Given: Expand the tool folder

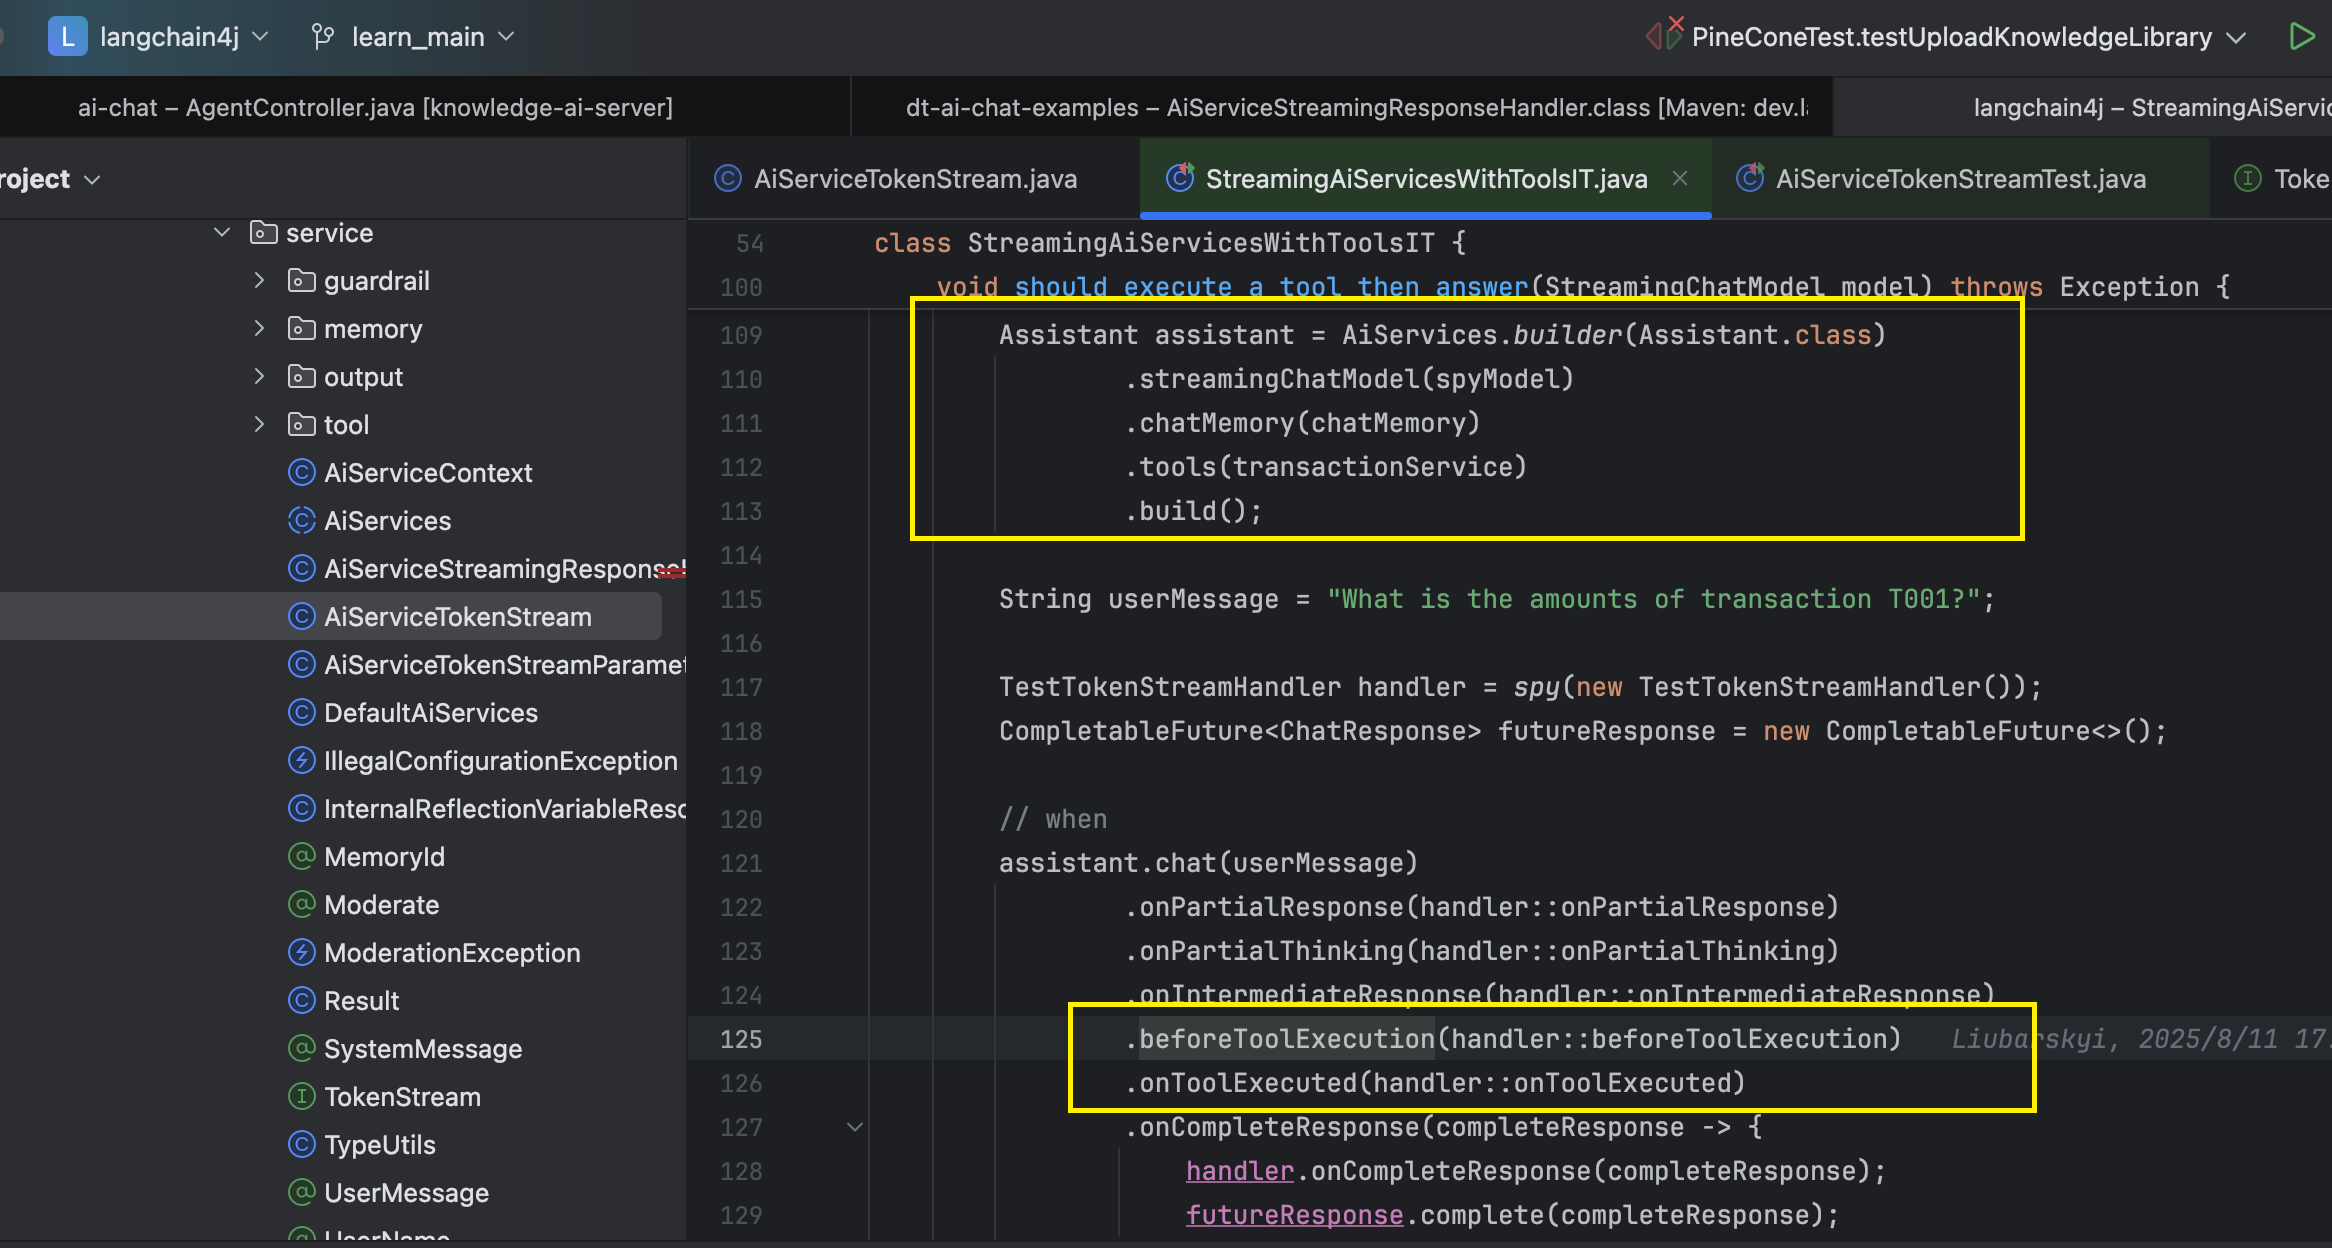Looking at the screenshot, I should tap(259, 425).
